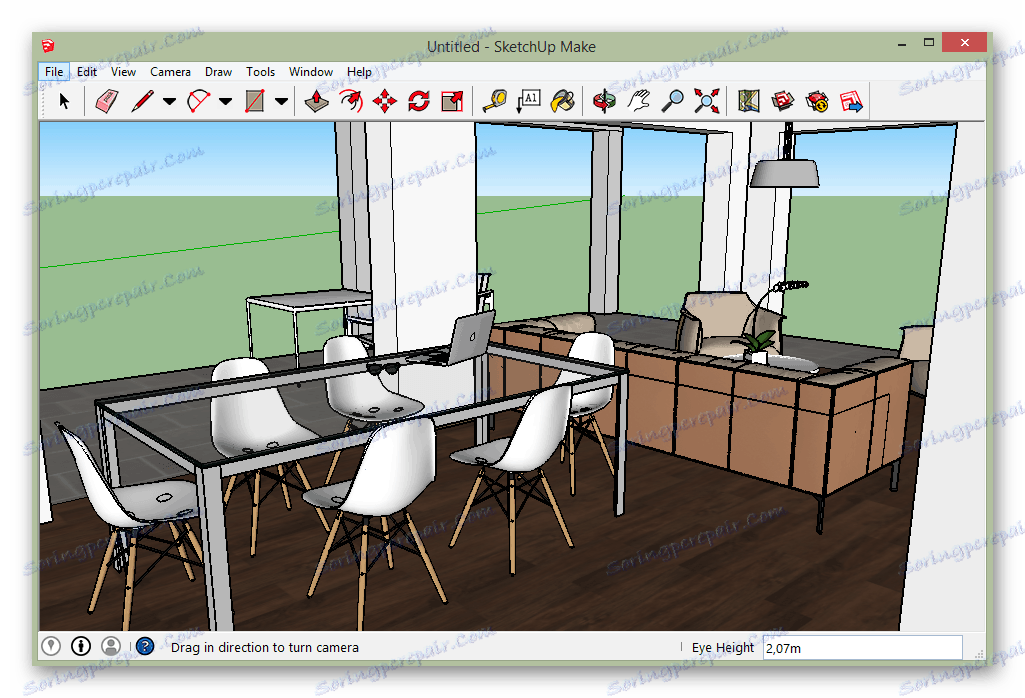Click the "Drag in direction to turn camera" hint
This screenshot has width=1025, height=698.
(265, 648)
